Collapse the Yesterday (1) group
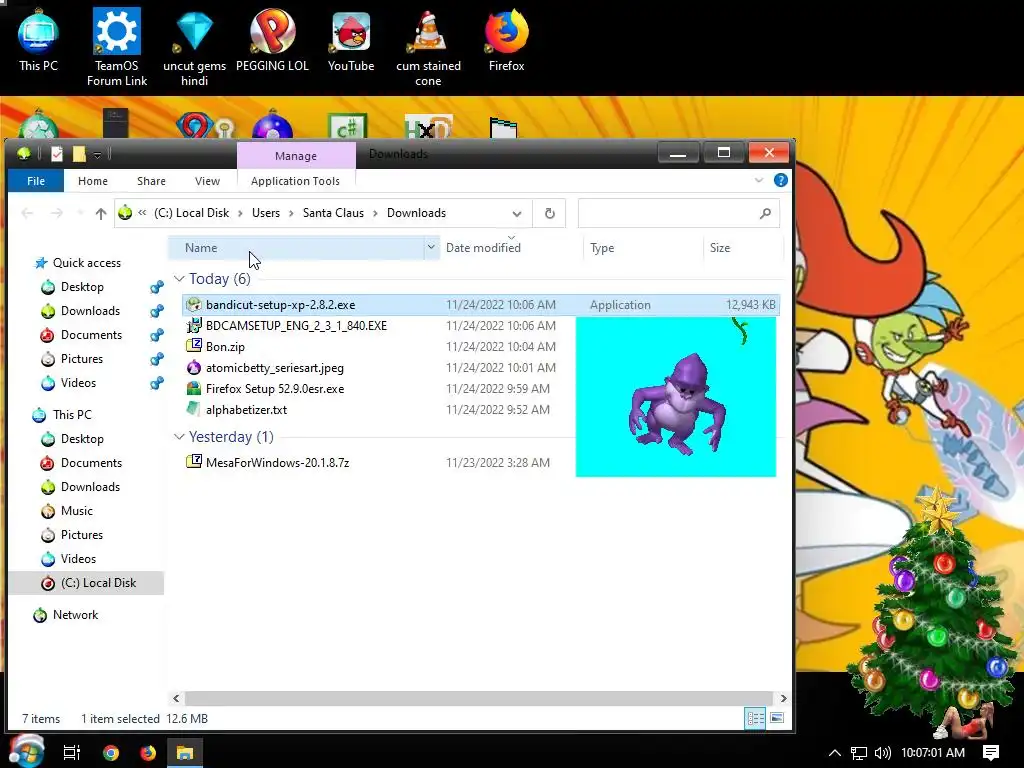Image resolution: width=1024 pixels, height=768 pixels. [x=179, y=437]
